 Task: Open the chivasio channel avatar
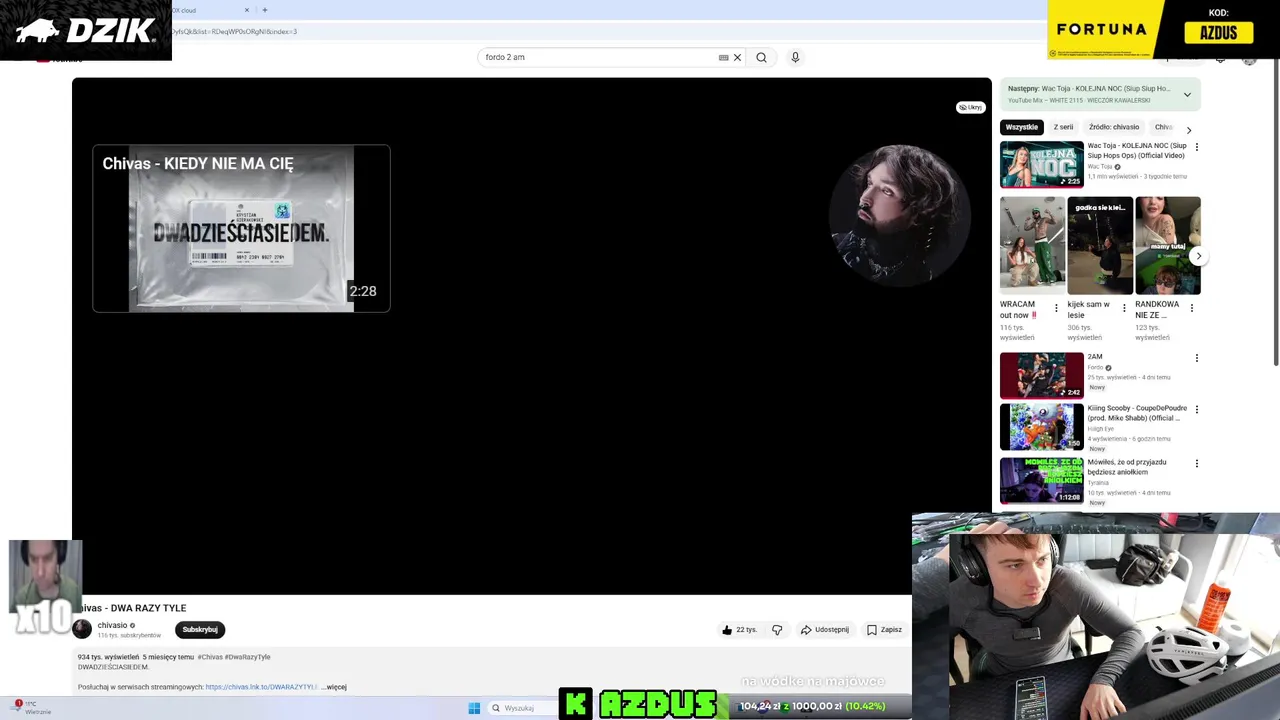[x=82, y=629]
